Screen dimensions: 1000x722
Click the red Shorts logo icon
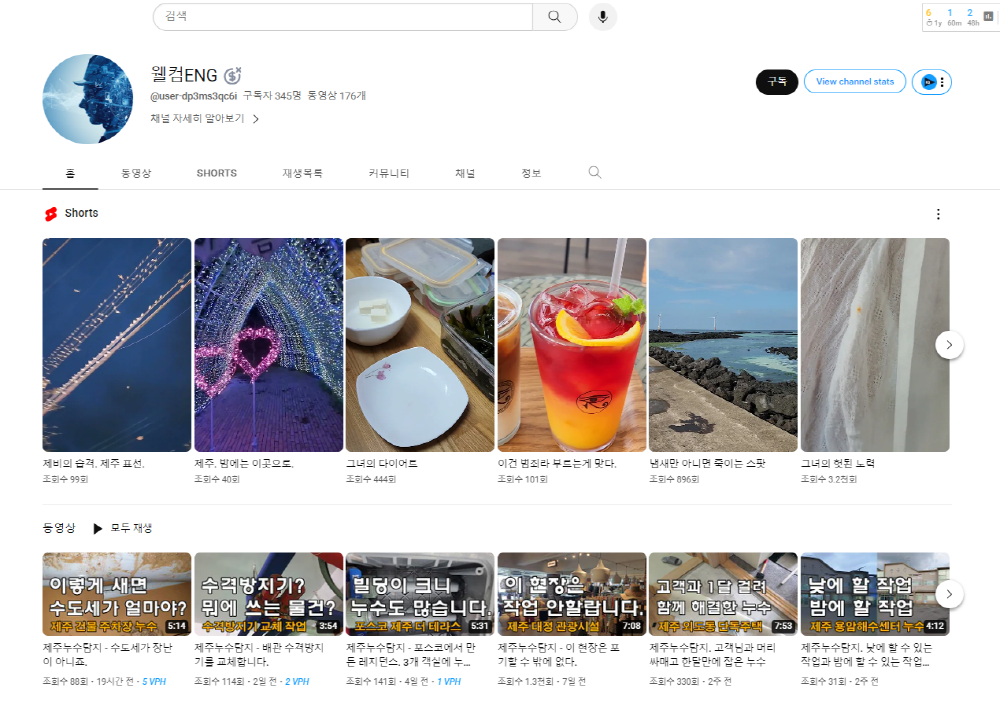51,214
